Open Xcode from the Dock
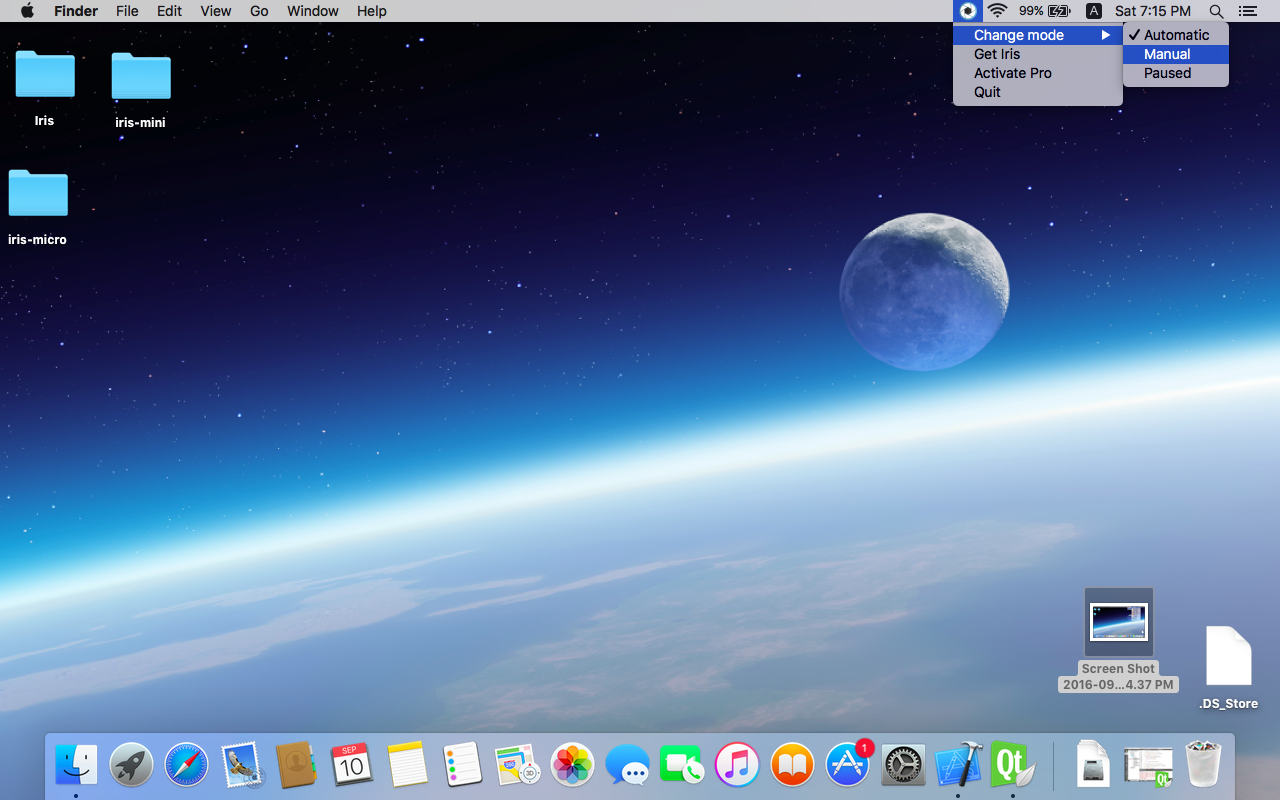 click(x=958, y=766)
